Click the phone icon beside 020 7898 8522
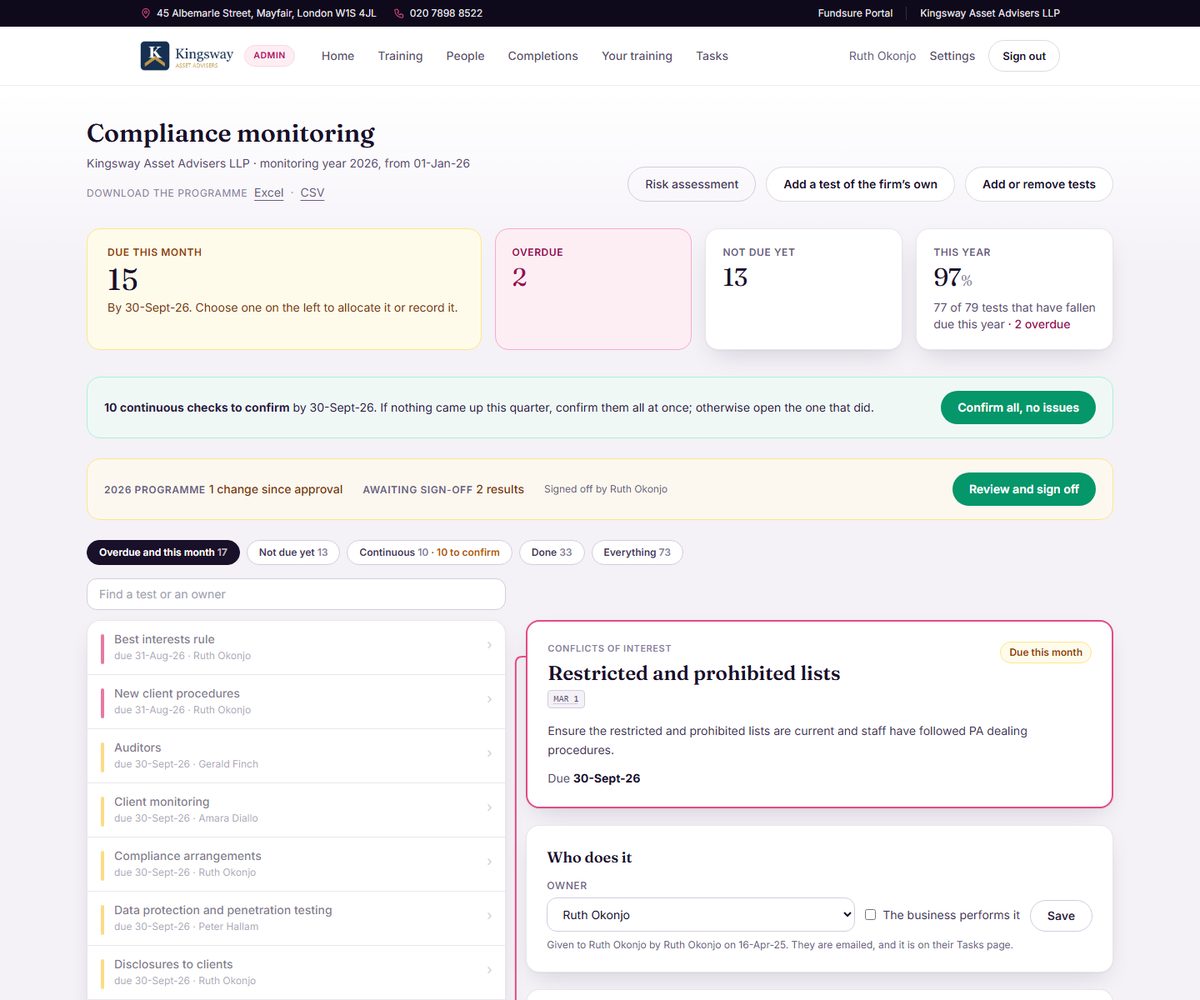The width and height of the screenshot is (1200, 1000). [x=399, y=13]
